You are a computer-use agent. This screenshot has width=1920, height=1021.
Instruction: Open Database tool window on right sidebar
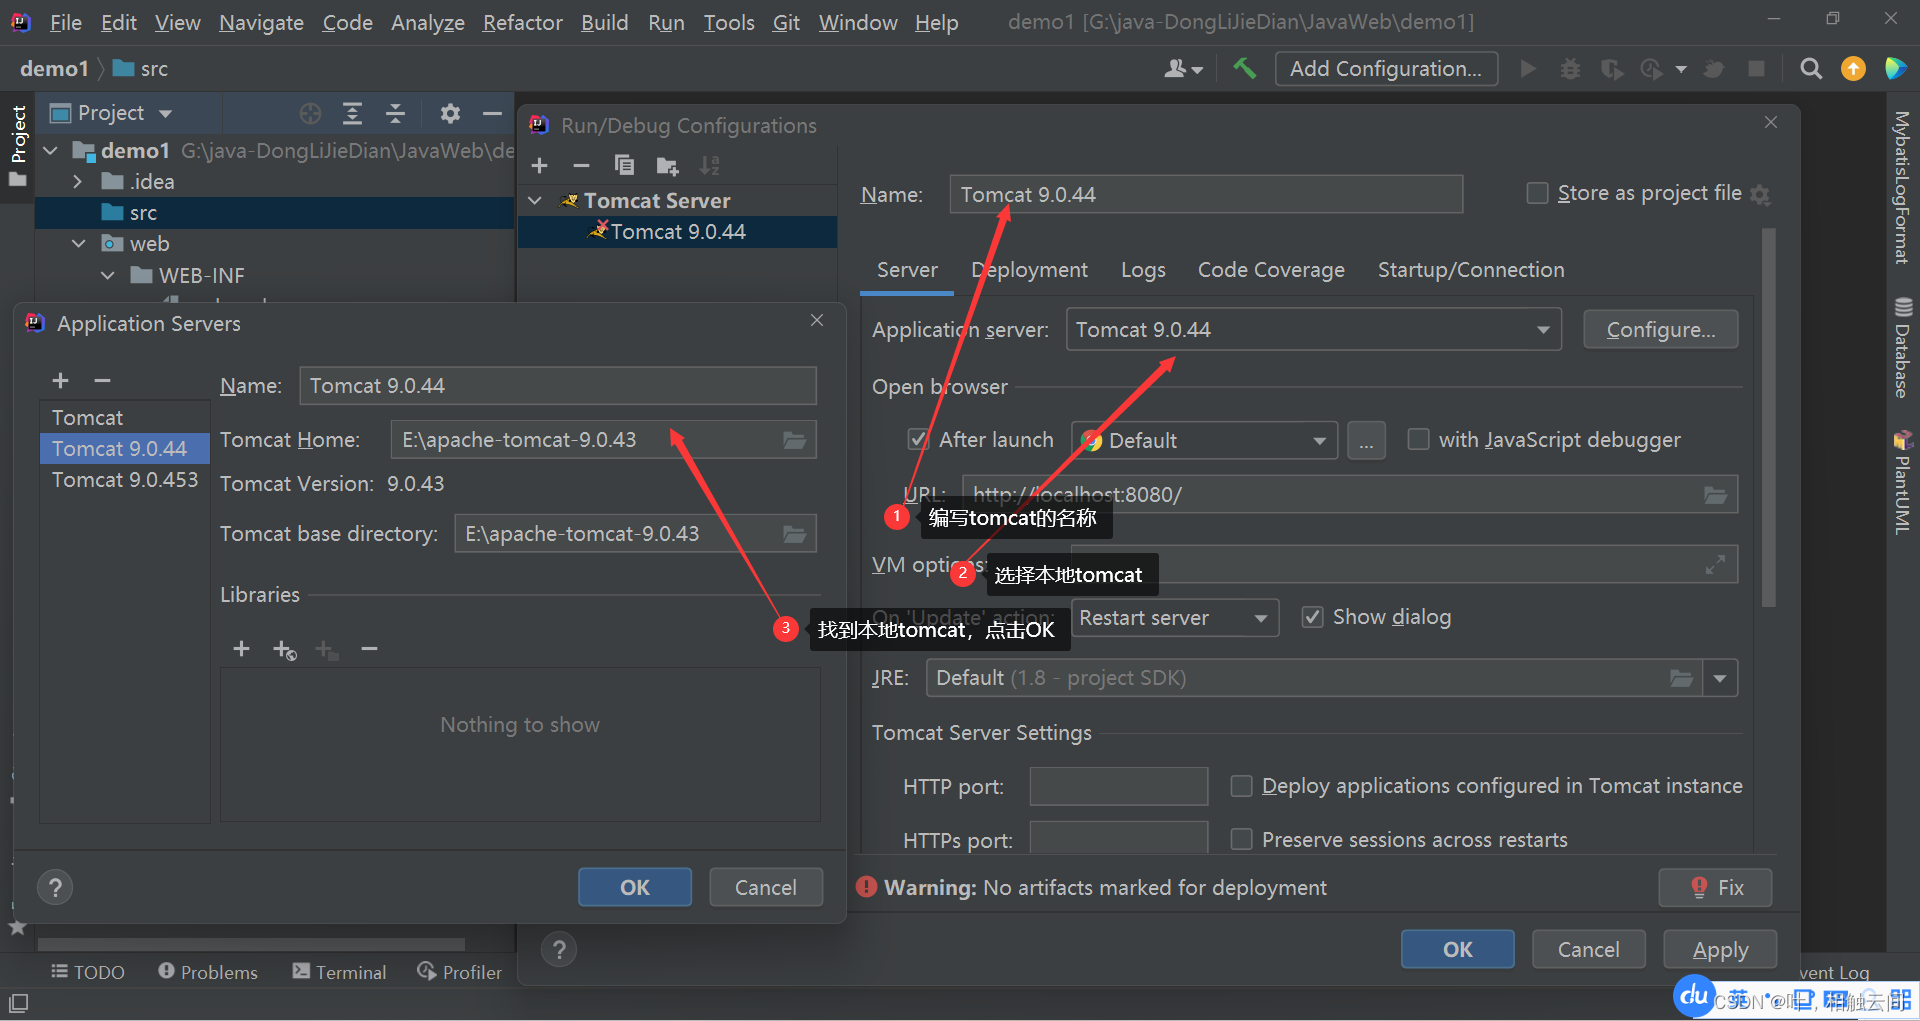point(1902,348)
